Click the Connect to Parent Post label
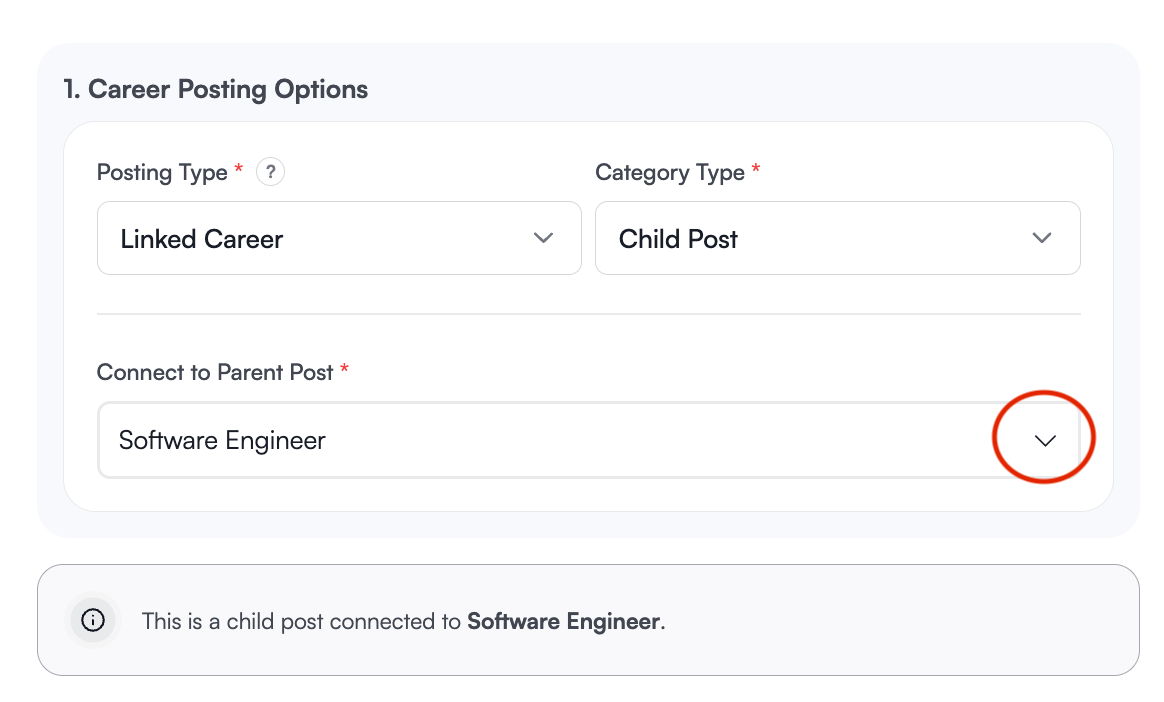 [215, 371]
